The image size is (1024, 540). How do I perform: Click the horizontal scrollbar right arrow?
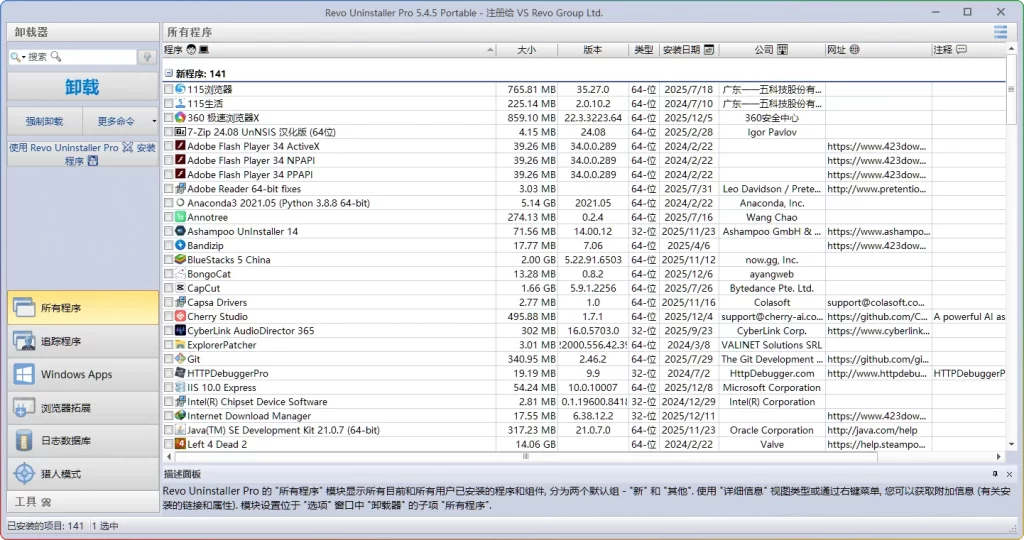pyautogui.click(x=999, y=456)
